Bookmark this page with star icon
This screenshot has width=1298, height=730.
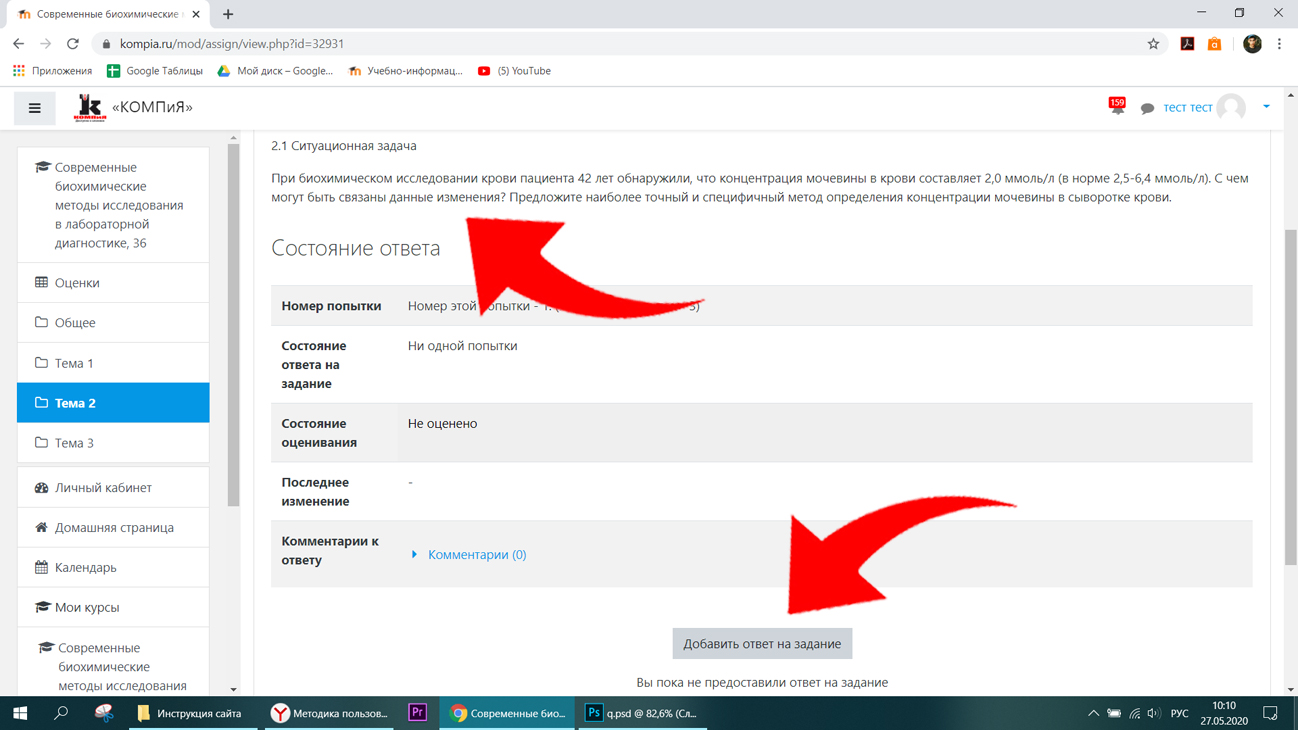pos(1153,44)
